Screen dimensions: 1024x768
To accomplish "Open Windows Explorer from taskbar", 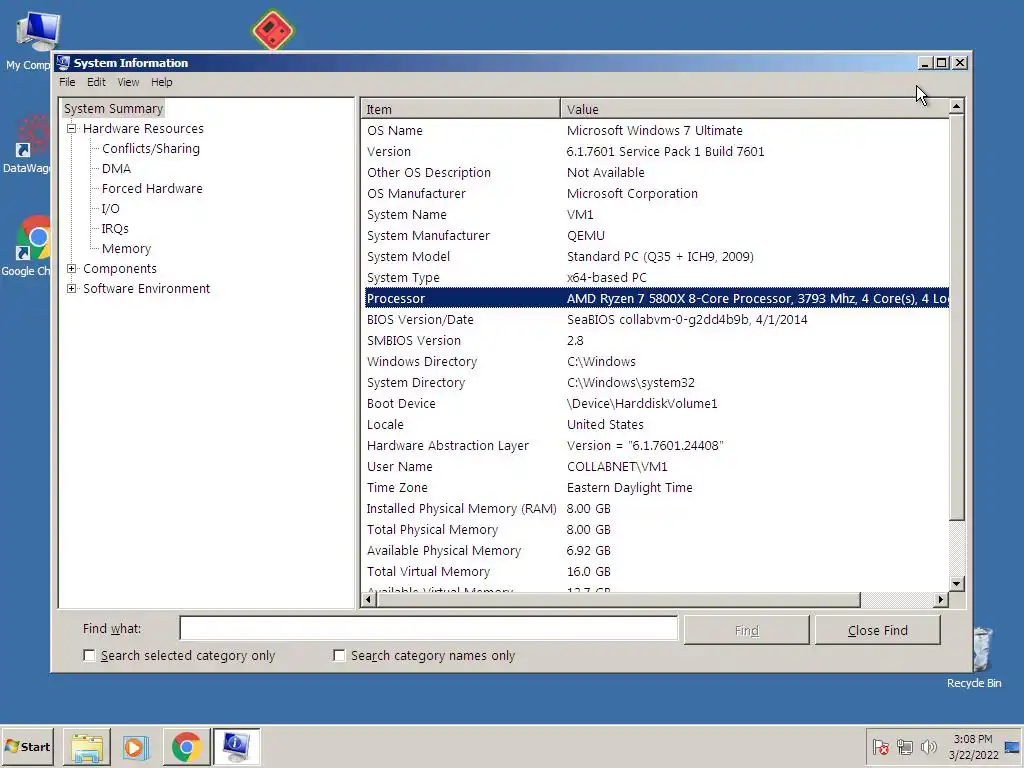I will (87, 746).
